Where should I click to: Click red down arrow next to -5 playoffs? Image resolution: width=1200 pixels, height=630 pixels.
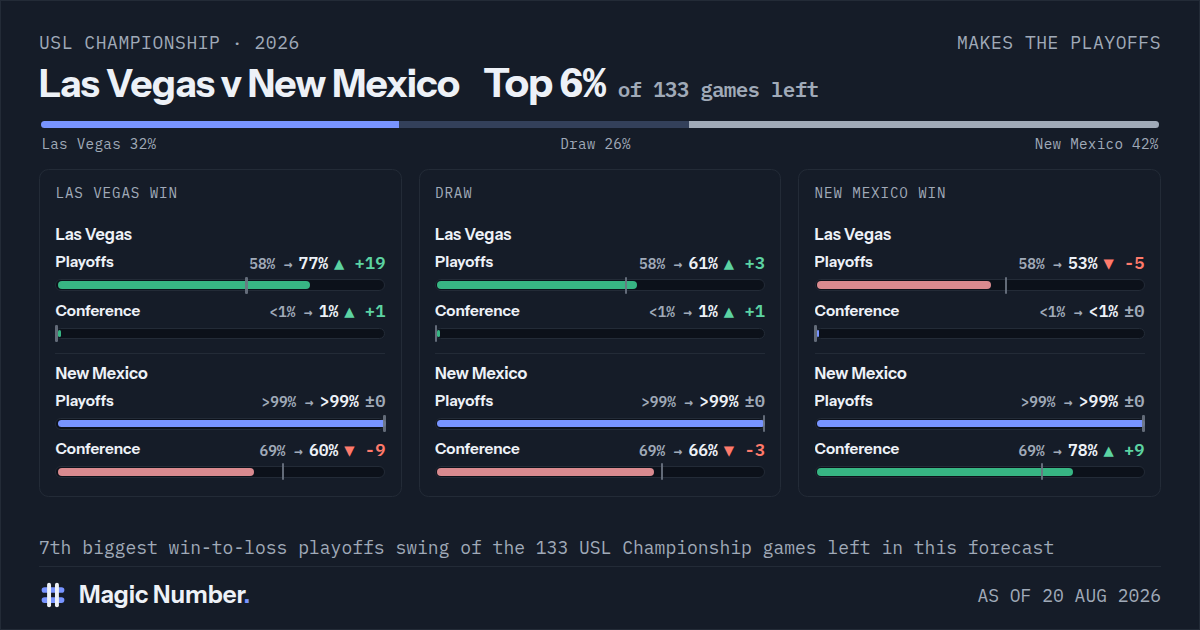(x=1108, y=264)
